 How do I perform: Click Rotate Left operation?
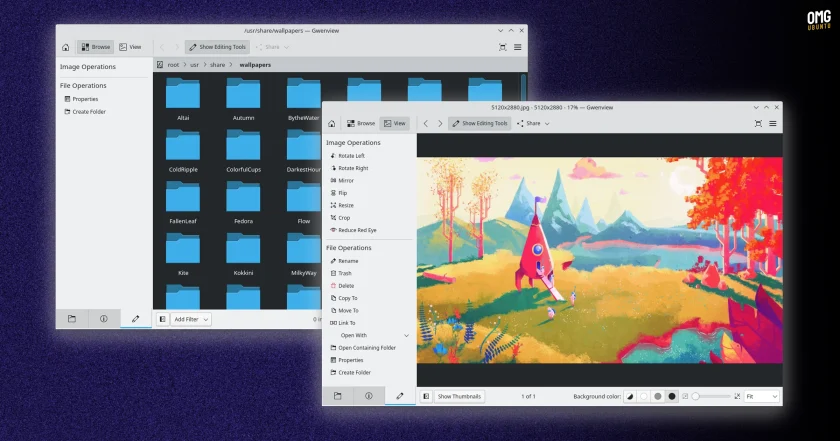pos(347,155)
